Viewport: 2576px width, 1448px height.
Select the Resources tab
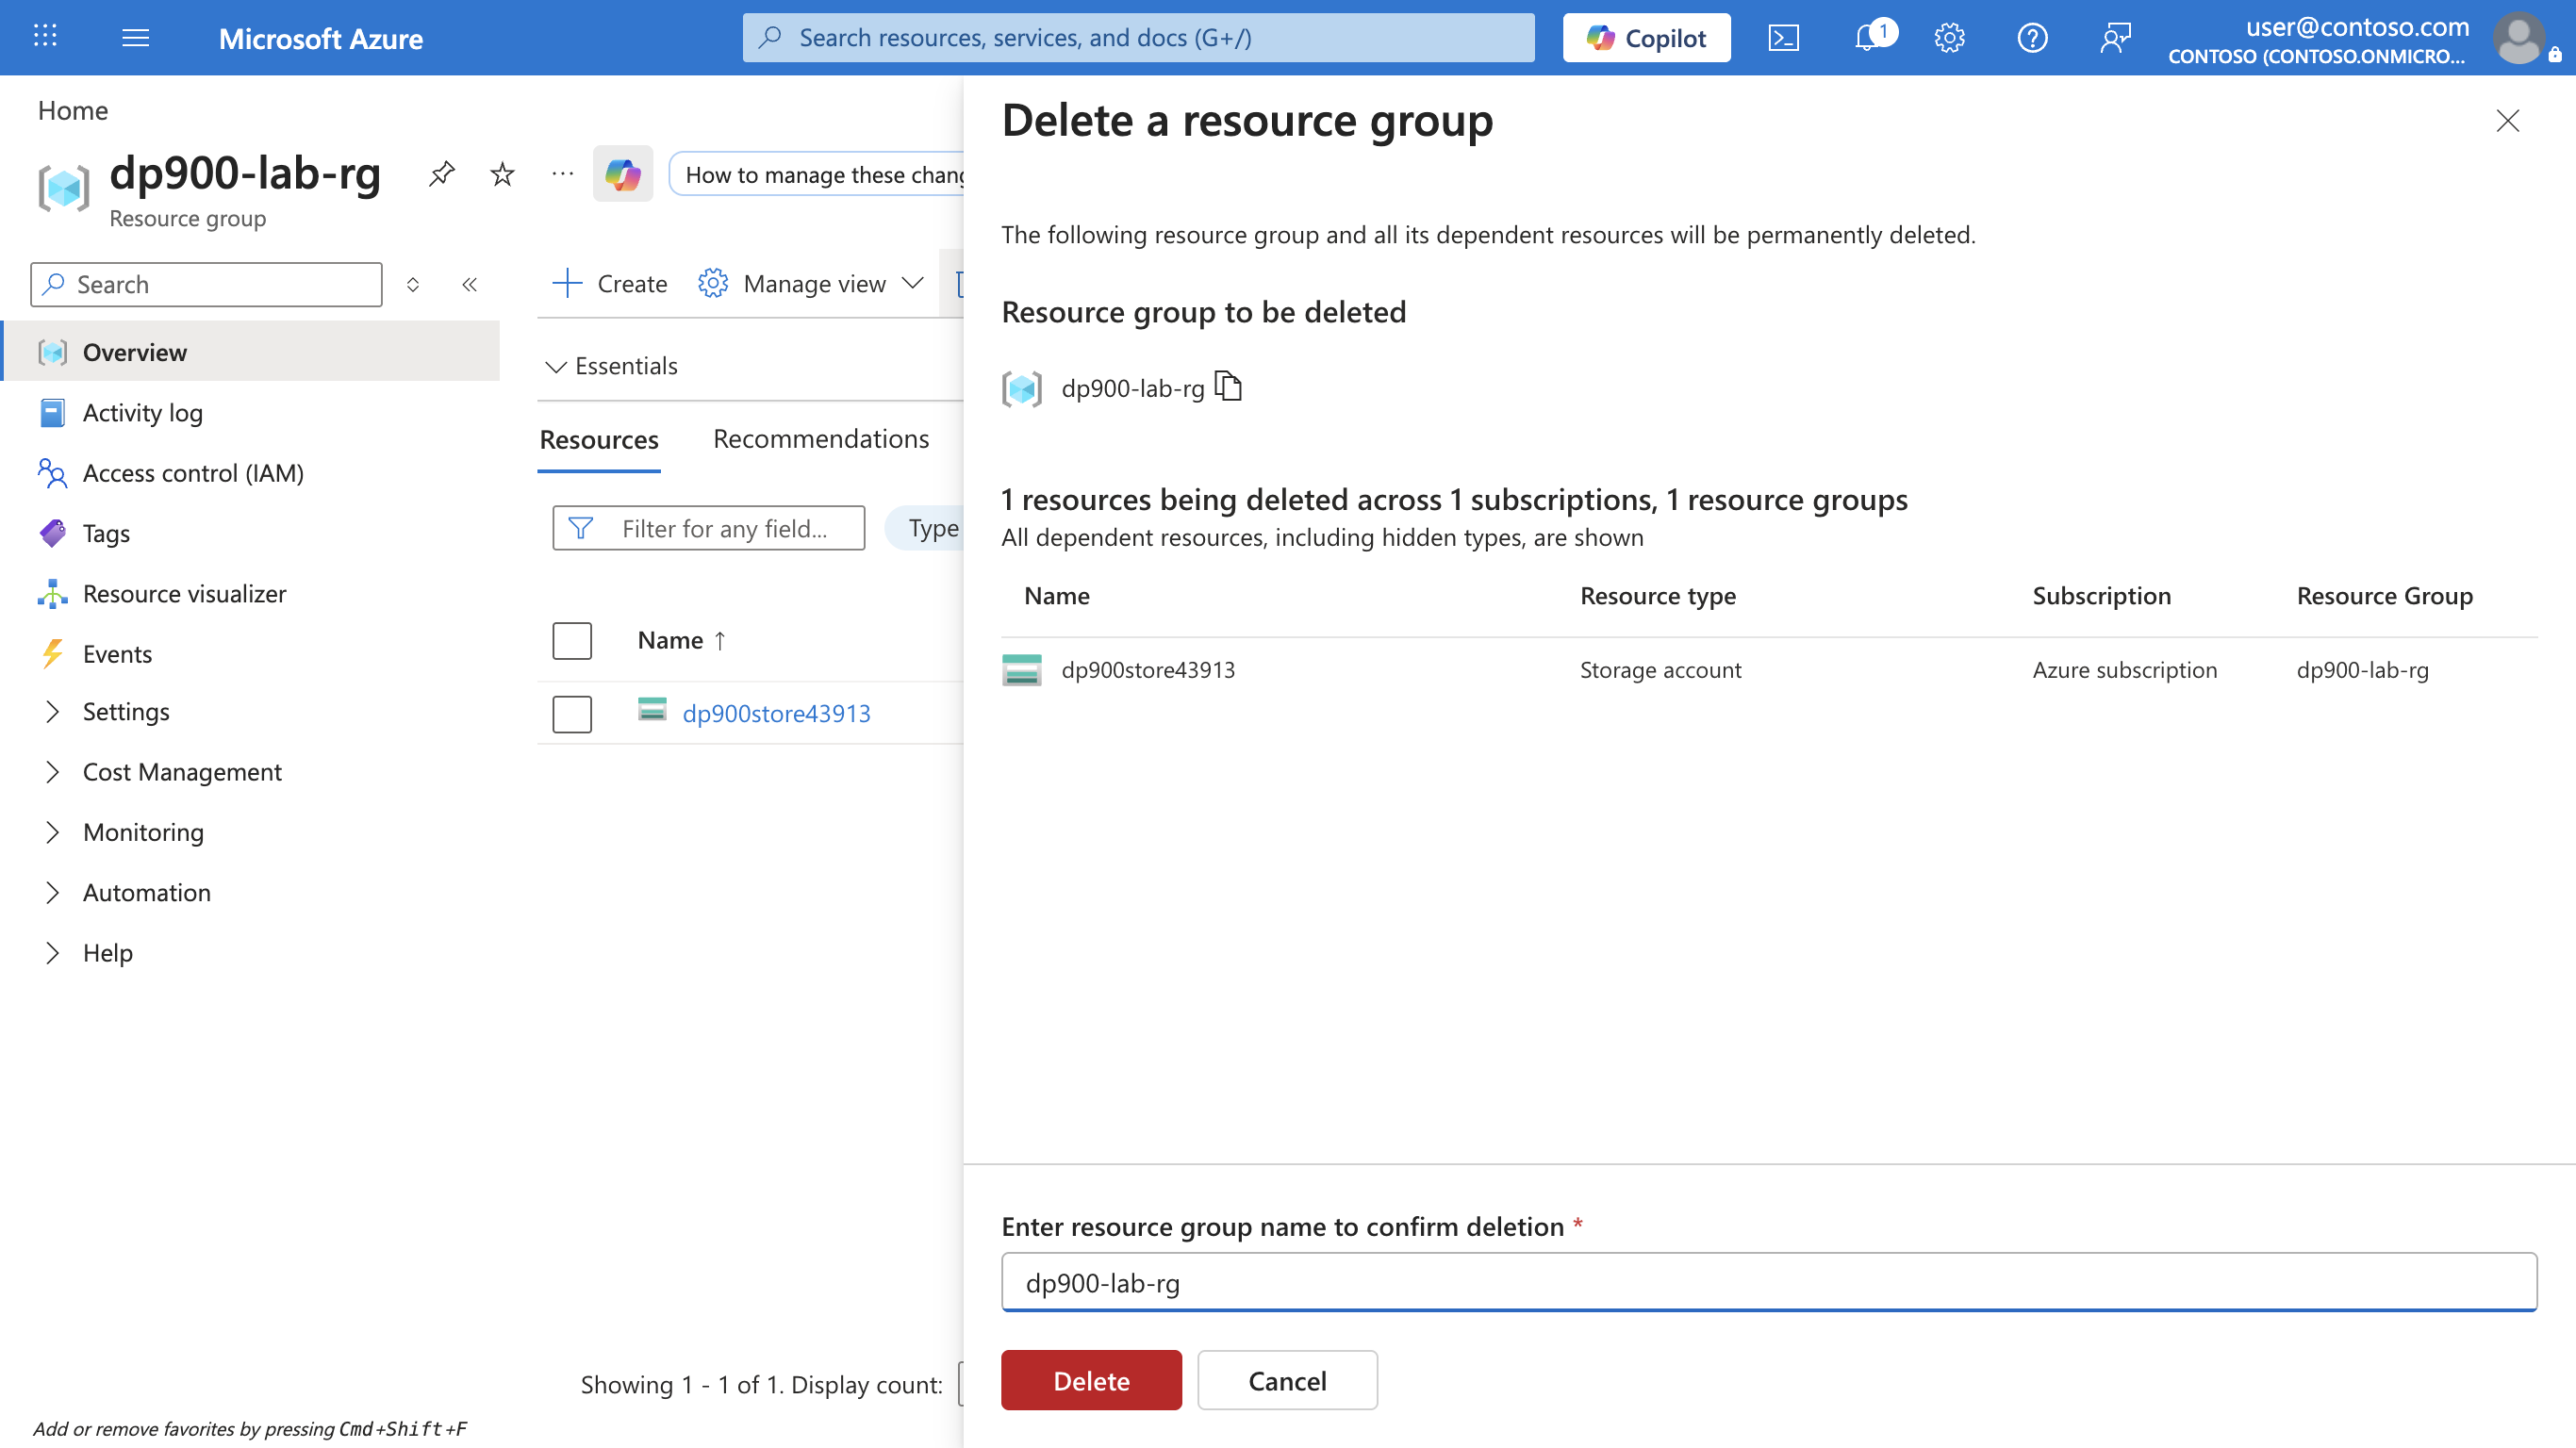tap(599, 440)
